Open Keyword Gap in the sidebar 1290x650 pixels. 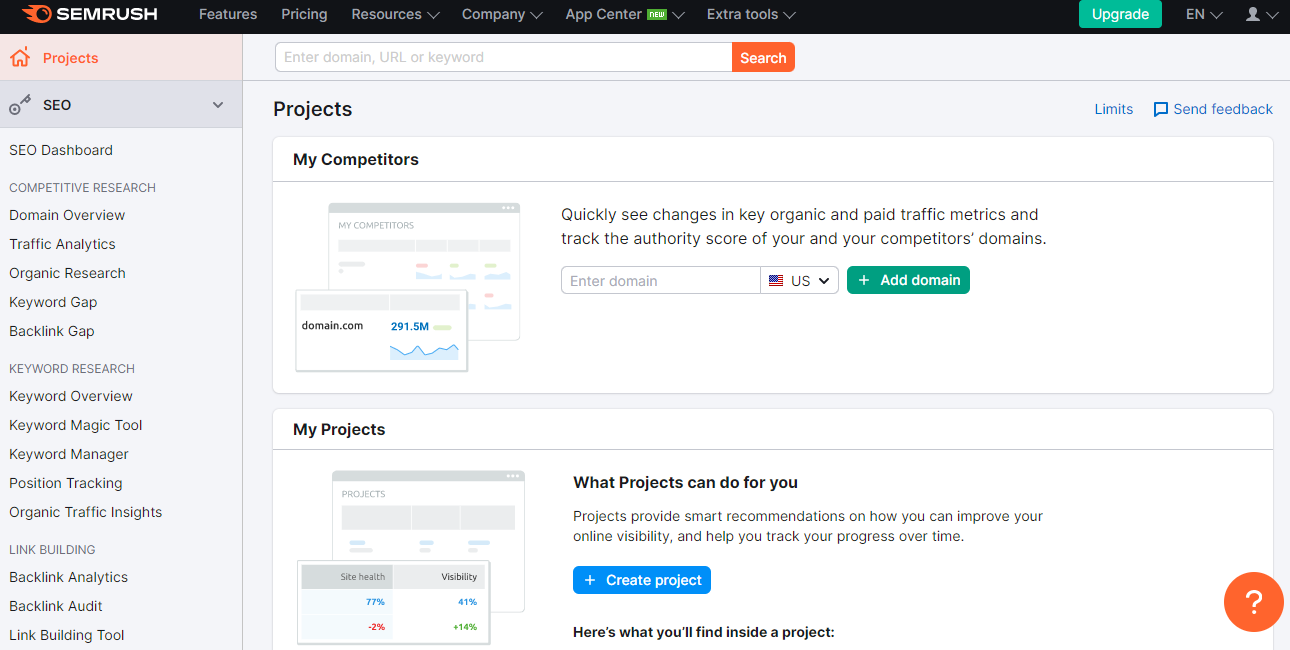coord(53,302)
